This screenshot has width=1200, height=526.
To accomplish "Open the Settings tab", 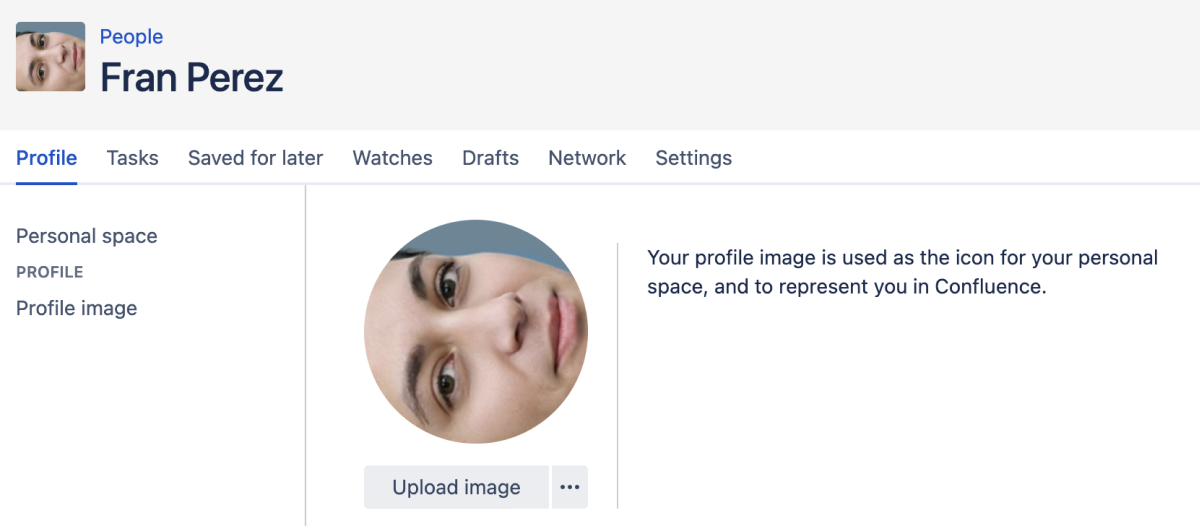I will (693, 158).
